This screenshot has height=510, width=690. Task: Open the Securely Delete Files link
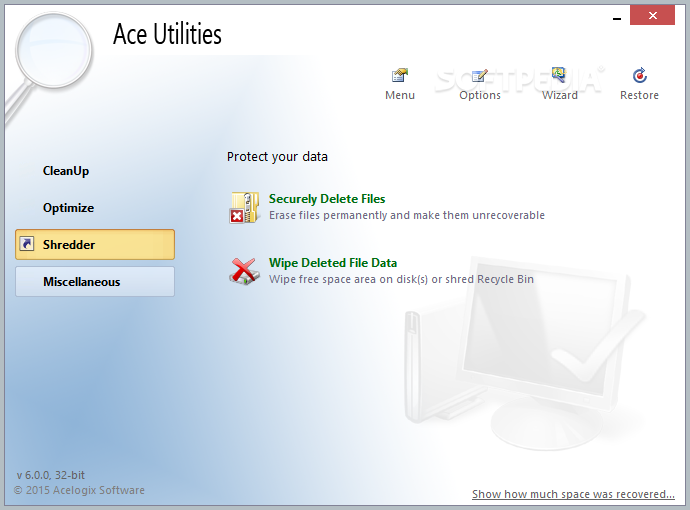coord(327,199)
